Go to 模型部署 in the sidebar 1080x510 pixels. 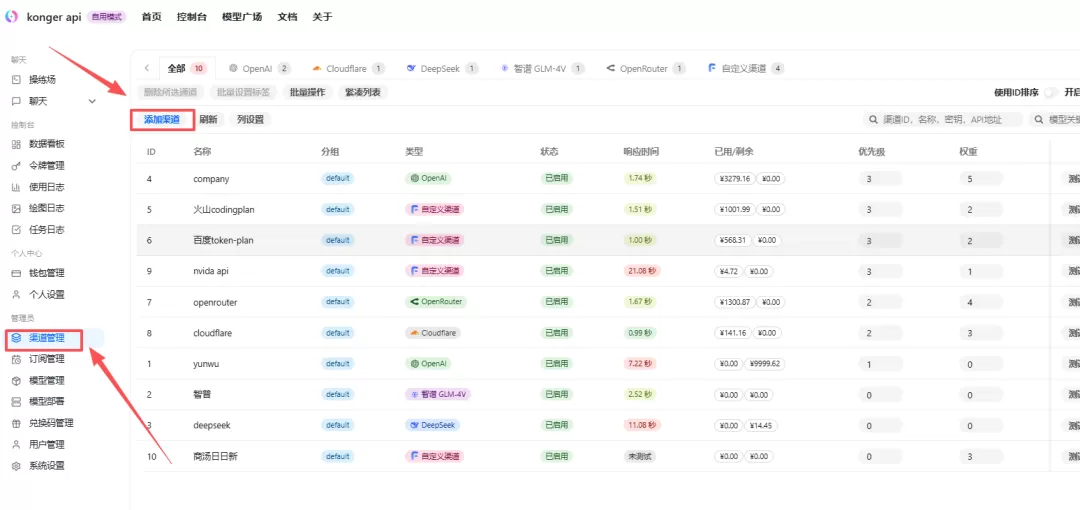pyautogui.click(x=46, y=401)
